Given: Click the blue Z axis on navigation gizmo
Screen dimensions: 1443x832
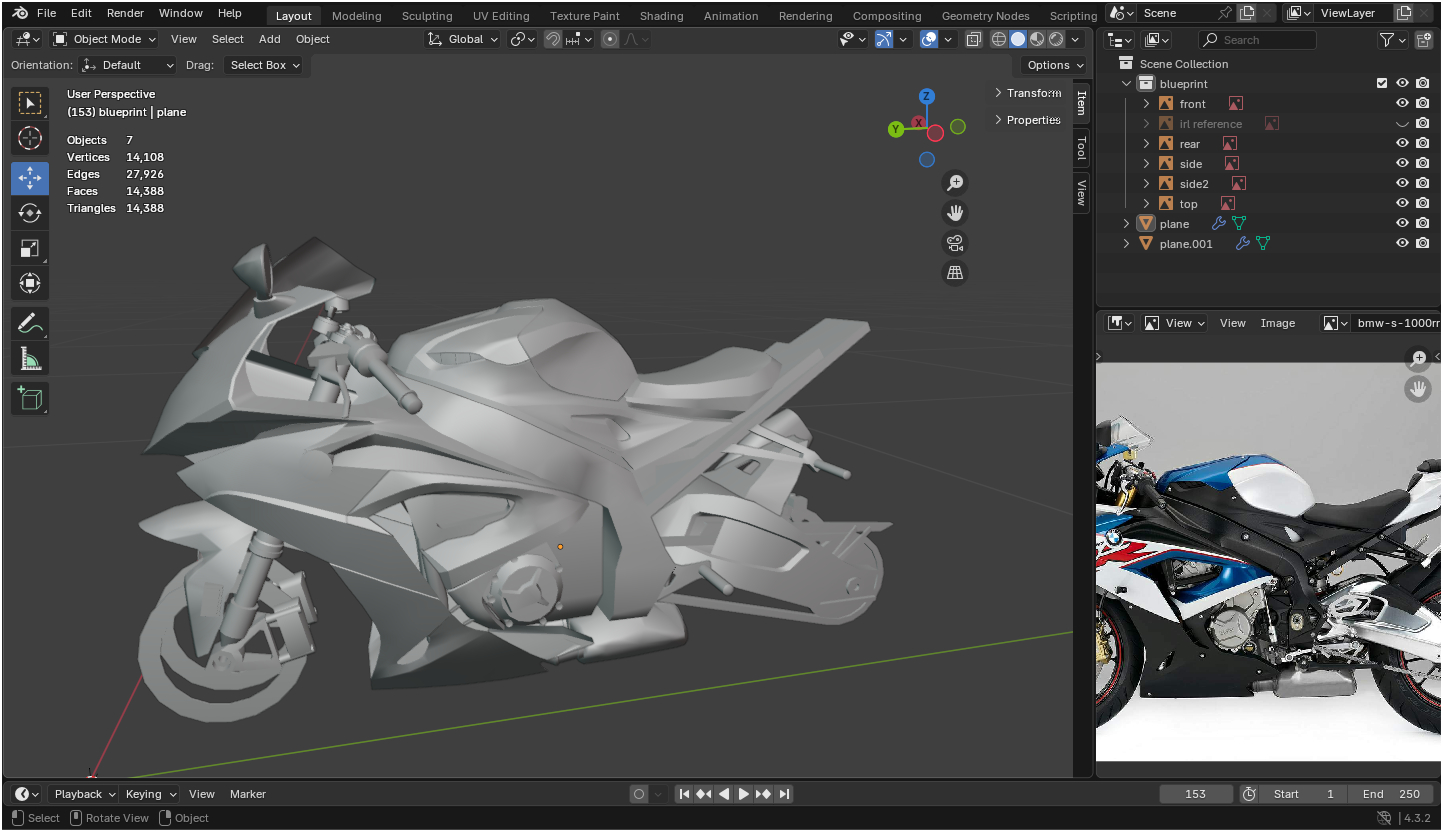Looking at the screenshot, I should (x=927, y=96).
